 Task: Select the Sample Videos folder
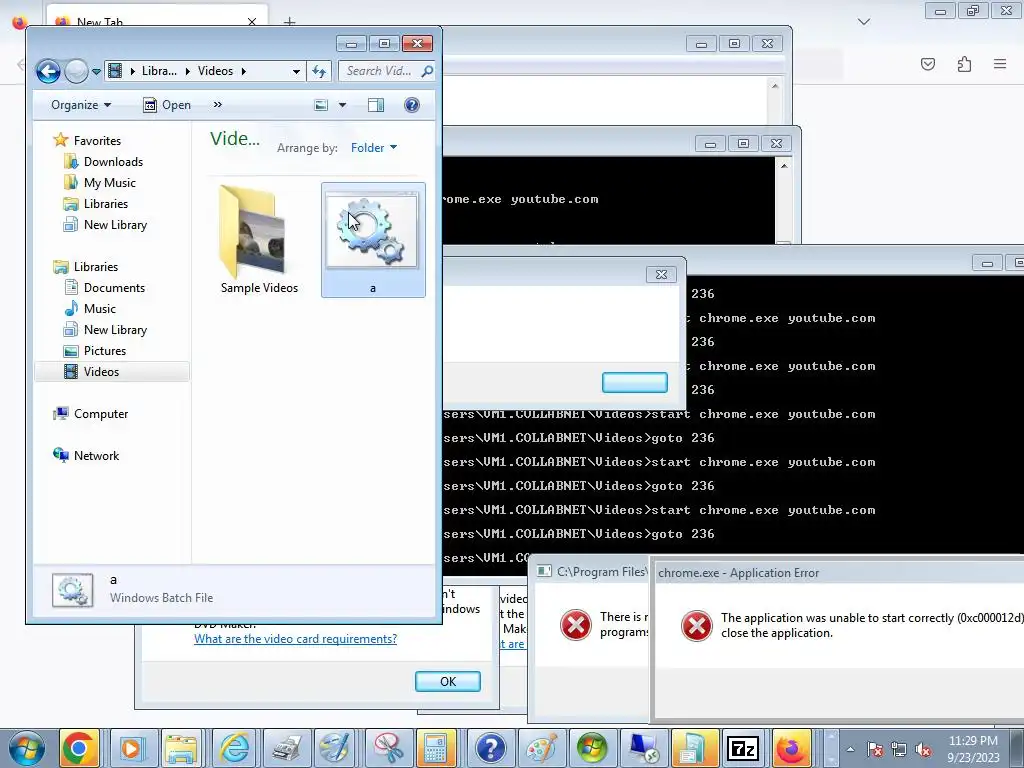pyautogui.click(x=259, y=240)
